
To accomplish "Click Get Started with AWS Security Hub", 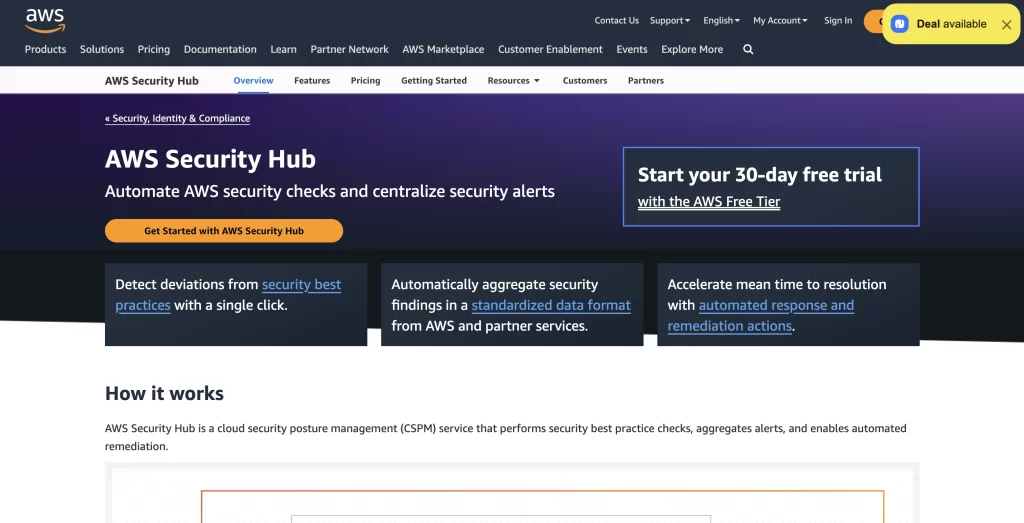I will click(224, 230).
